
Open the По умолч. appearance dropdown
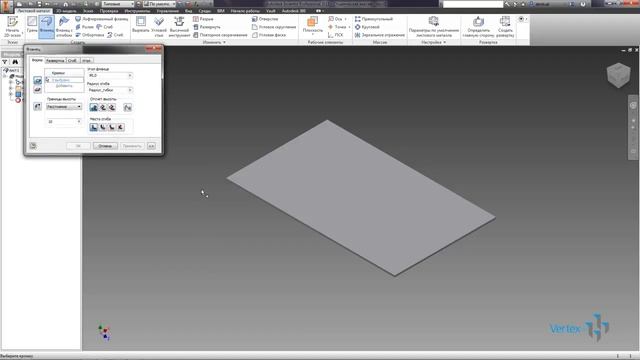160,4
